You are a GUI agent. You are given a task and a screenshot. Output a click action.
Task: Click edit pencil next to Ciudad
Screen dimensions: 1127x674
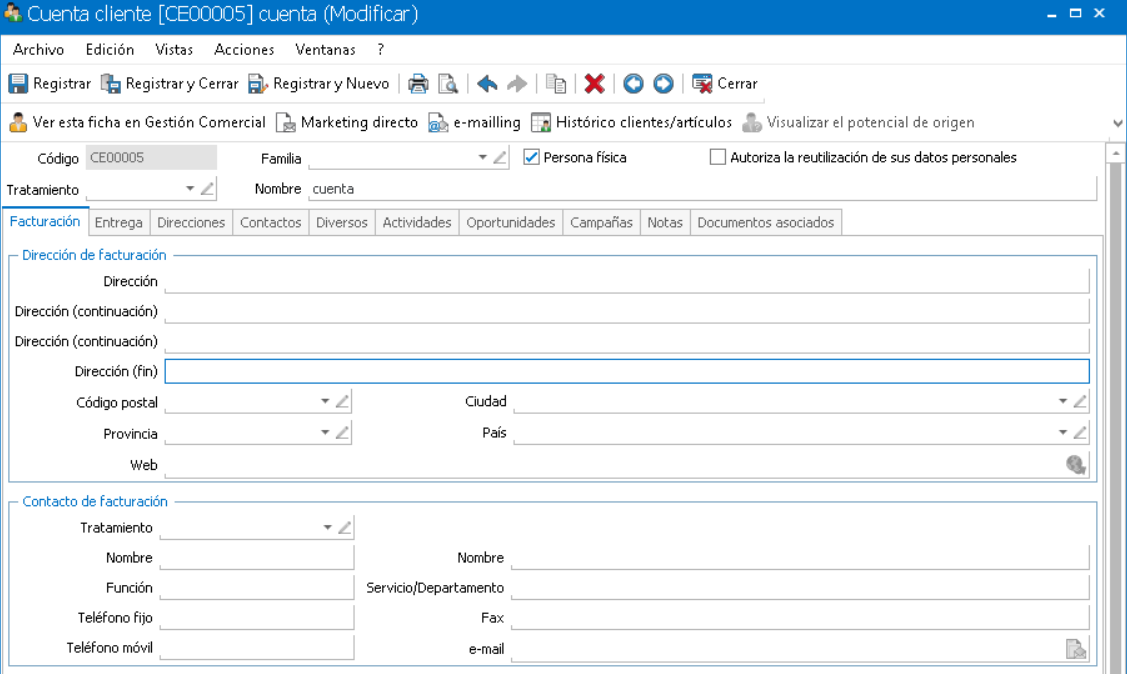coord(1080,401)
